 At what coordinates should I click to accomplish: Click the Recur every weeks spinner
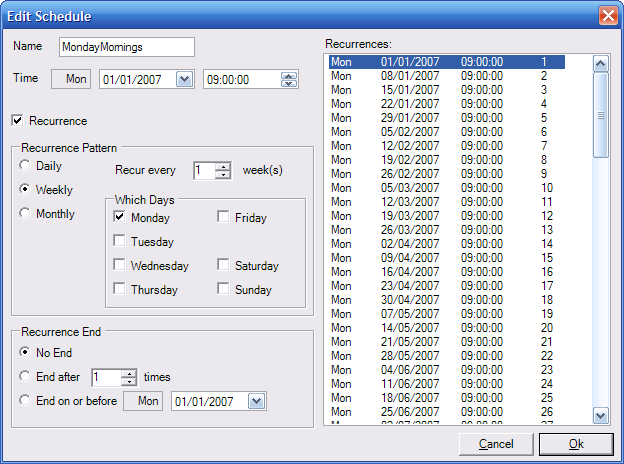[223, 171]
